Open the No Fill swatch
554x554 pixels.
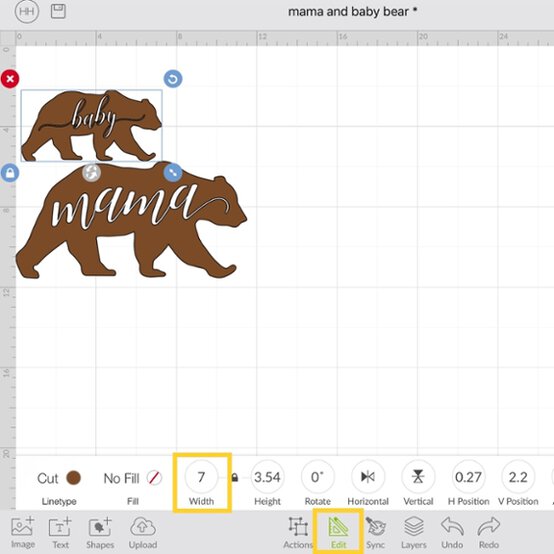click(154, 478)
